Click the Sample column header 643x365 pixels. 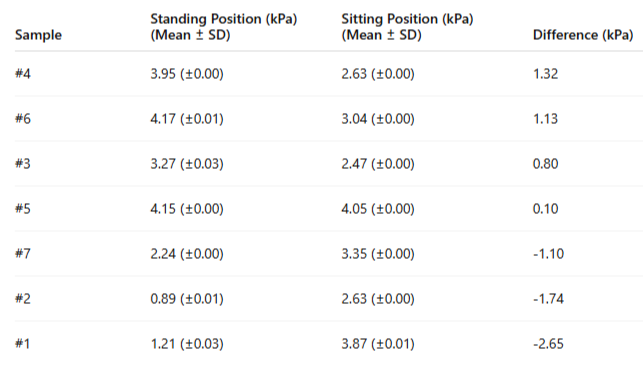click(x=38, y=35)
